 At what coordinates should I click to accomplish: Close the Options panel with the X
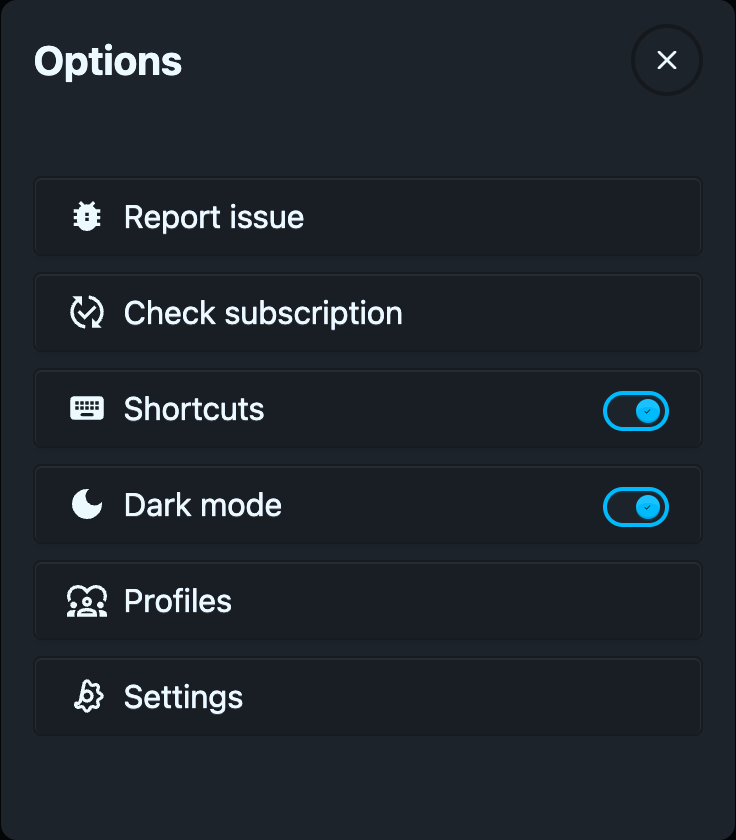point(666,60)
